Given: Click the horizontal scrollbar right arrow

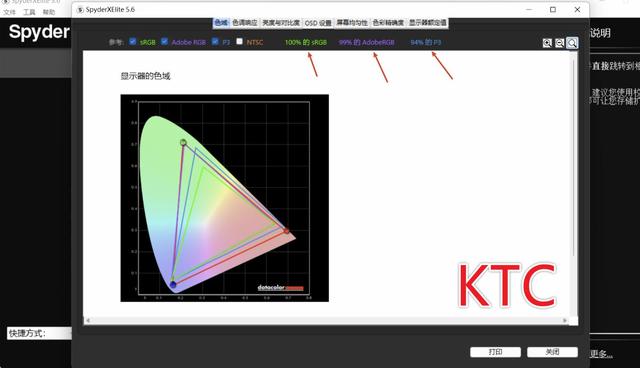Looking at the screenshot, I should pyautogui.click(x=565, y=321).
